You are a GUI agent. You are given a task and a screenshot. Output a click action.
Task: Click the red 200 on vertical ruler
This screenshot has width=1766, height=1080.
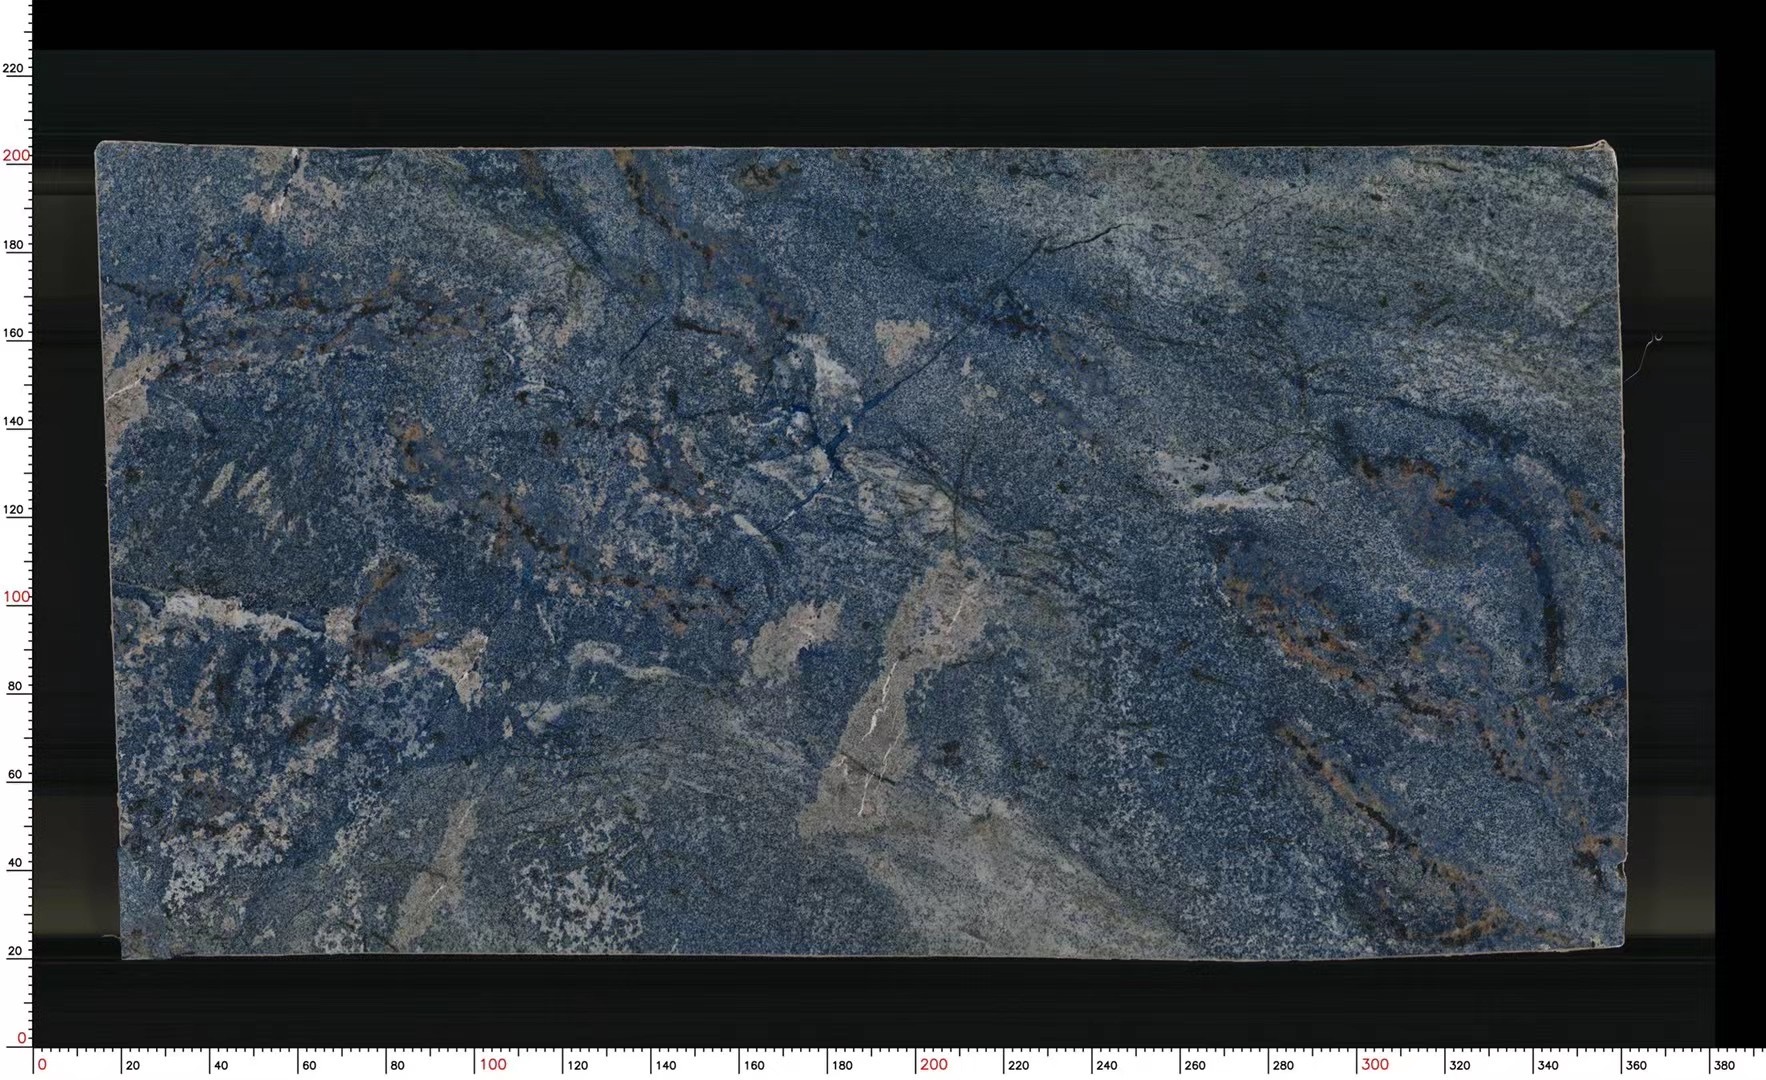click(16, 155)
